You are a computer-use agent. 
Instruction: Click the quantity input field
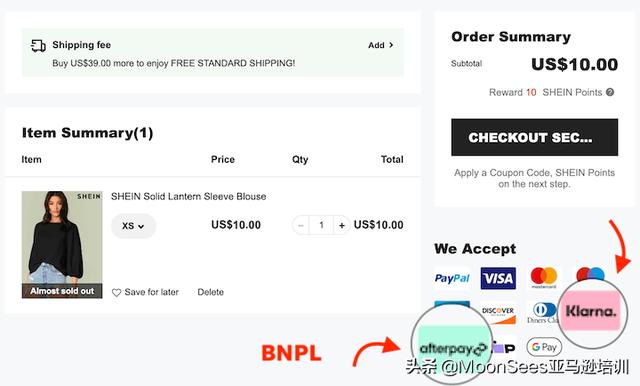(x=321, y=225)
